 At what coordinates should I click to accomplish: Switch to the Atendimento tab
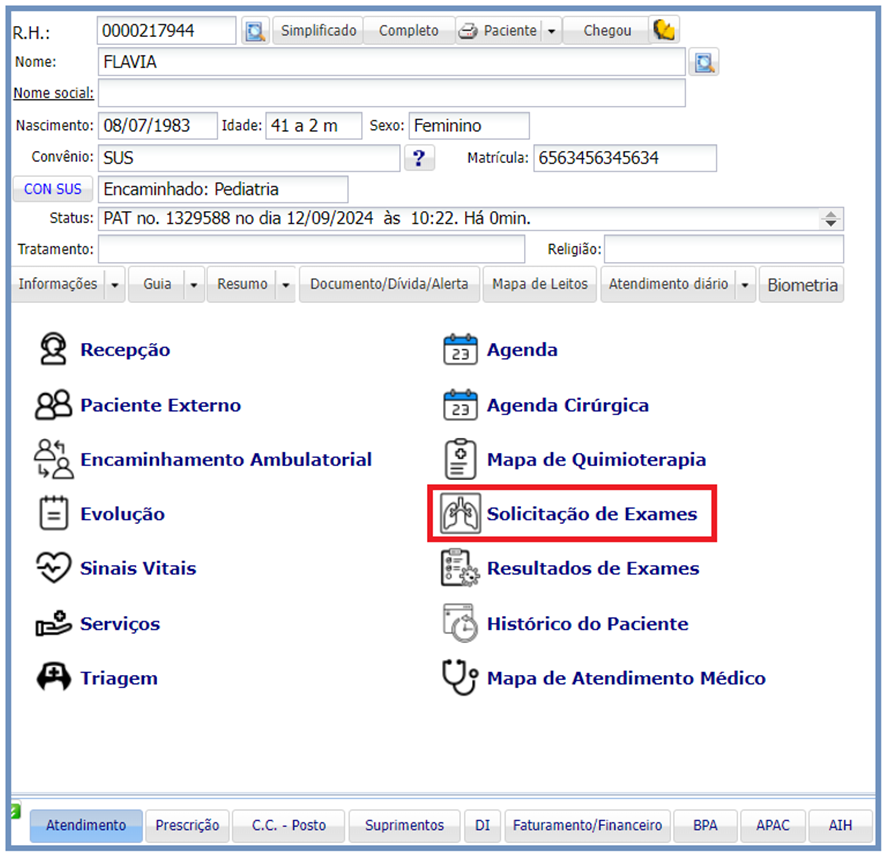click(x=86, y=825)
